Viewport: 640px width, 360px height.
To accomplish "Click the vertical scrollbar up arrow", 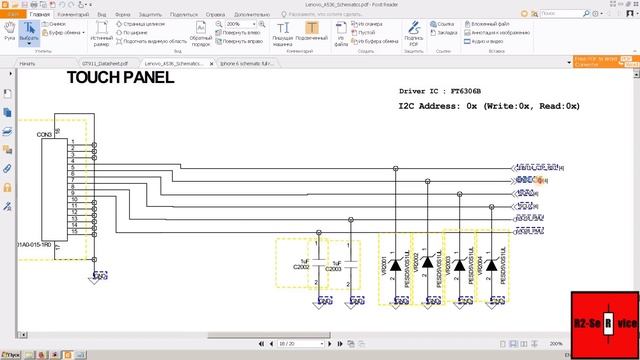I will coord(636,74).
